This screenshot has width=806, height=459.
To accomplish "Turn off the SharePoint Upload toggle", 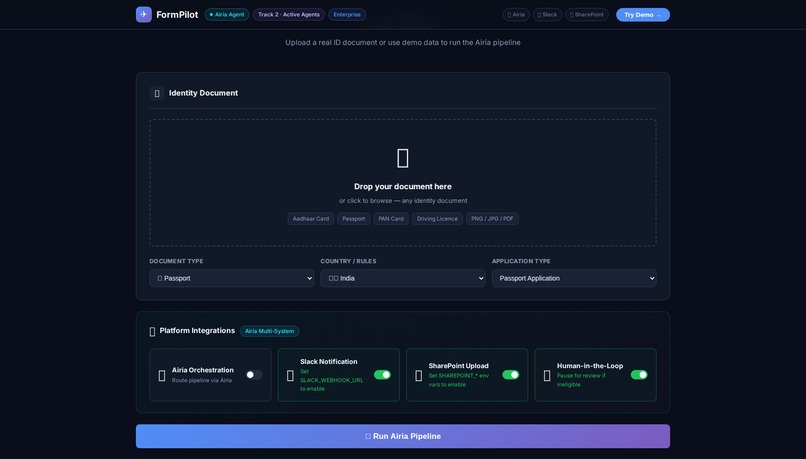I will (x=510, y=375).
